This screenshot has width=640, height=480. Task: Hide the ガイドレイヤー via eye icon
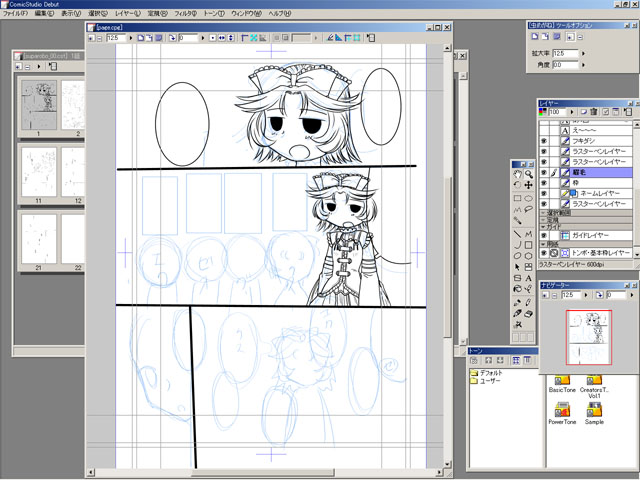tap(544, 236)
